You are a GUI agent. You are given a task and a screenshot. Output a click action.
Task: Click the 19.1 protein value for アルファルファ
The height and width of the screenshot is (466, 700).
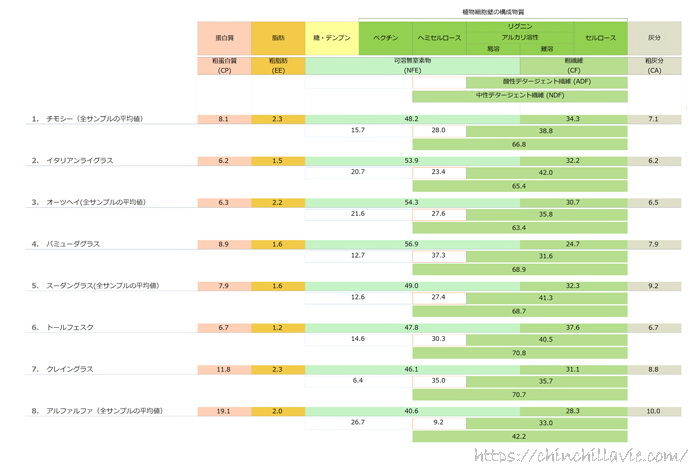(x=224, y=411)
